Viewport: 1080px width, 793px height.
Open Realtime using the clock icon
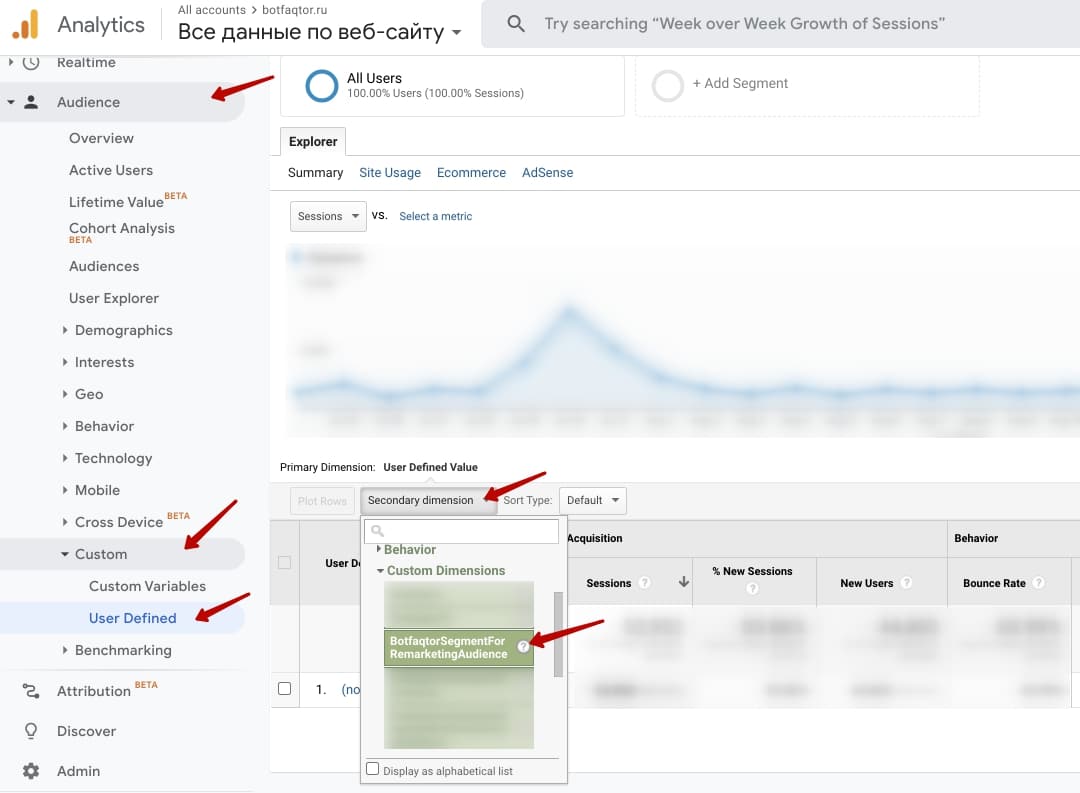coord(30,62)
